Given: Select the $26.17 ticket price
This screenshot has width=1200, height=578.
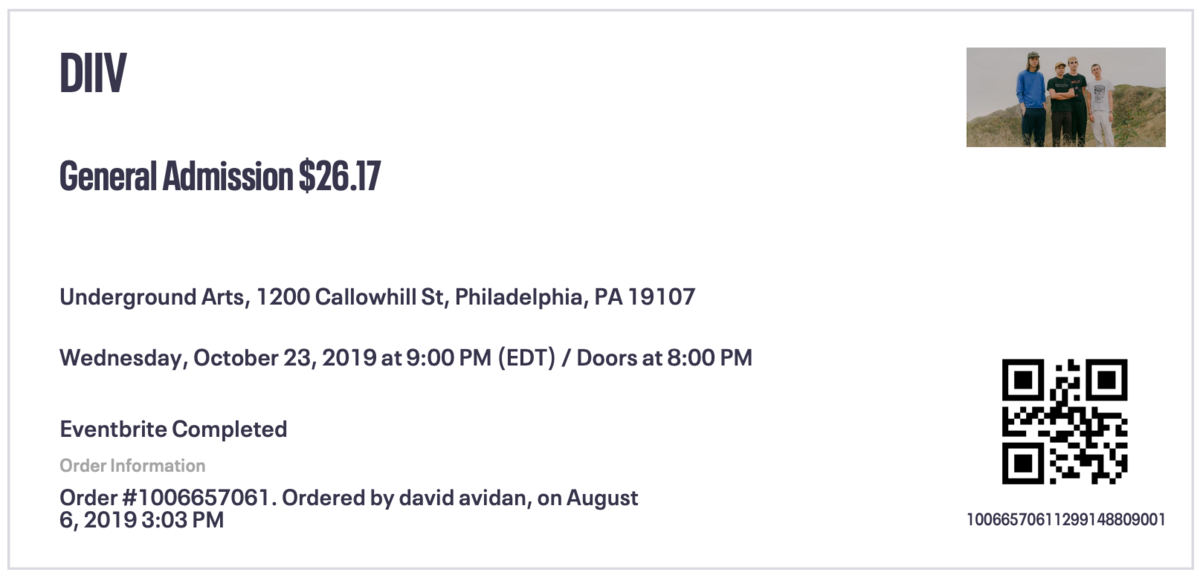Looking at the screenshot, I should pyautogui.click(x=340, y=177).
